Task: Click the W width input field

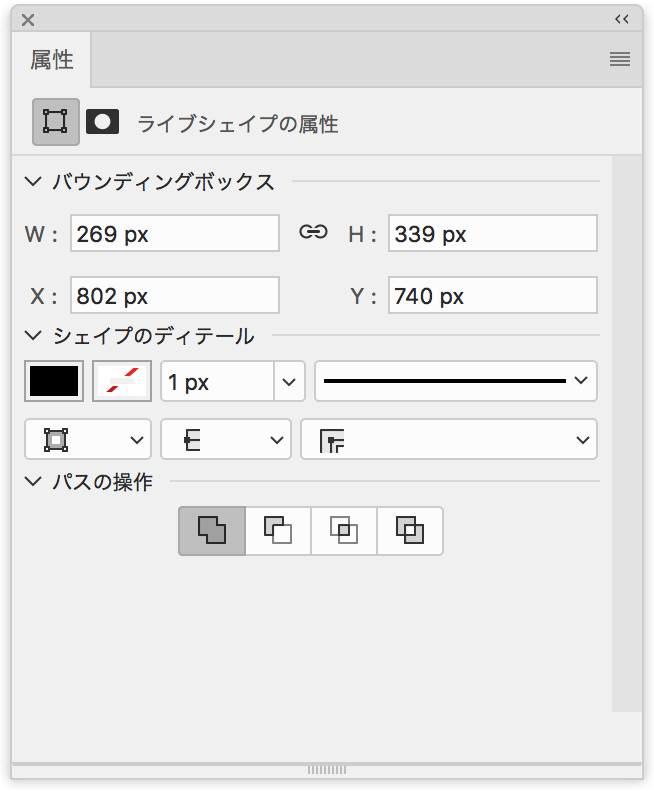Action: 175,233
